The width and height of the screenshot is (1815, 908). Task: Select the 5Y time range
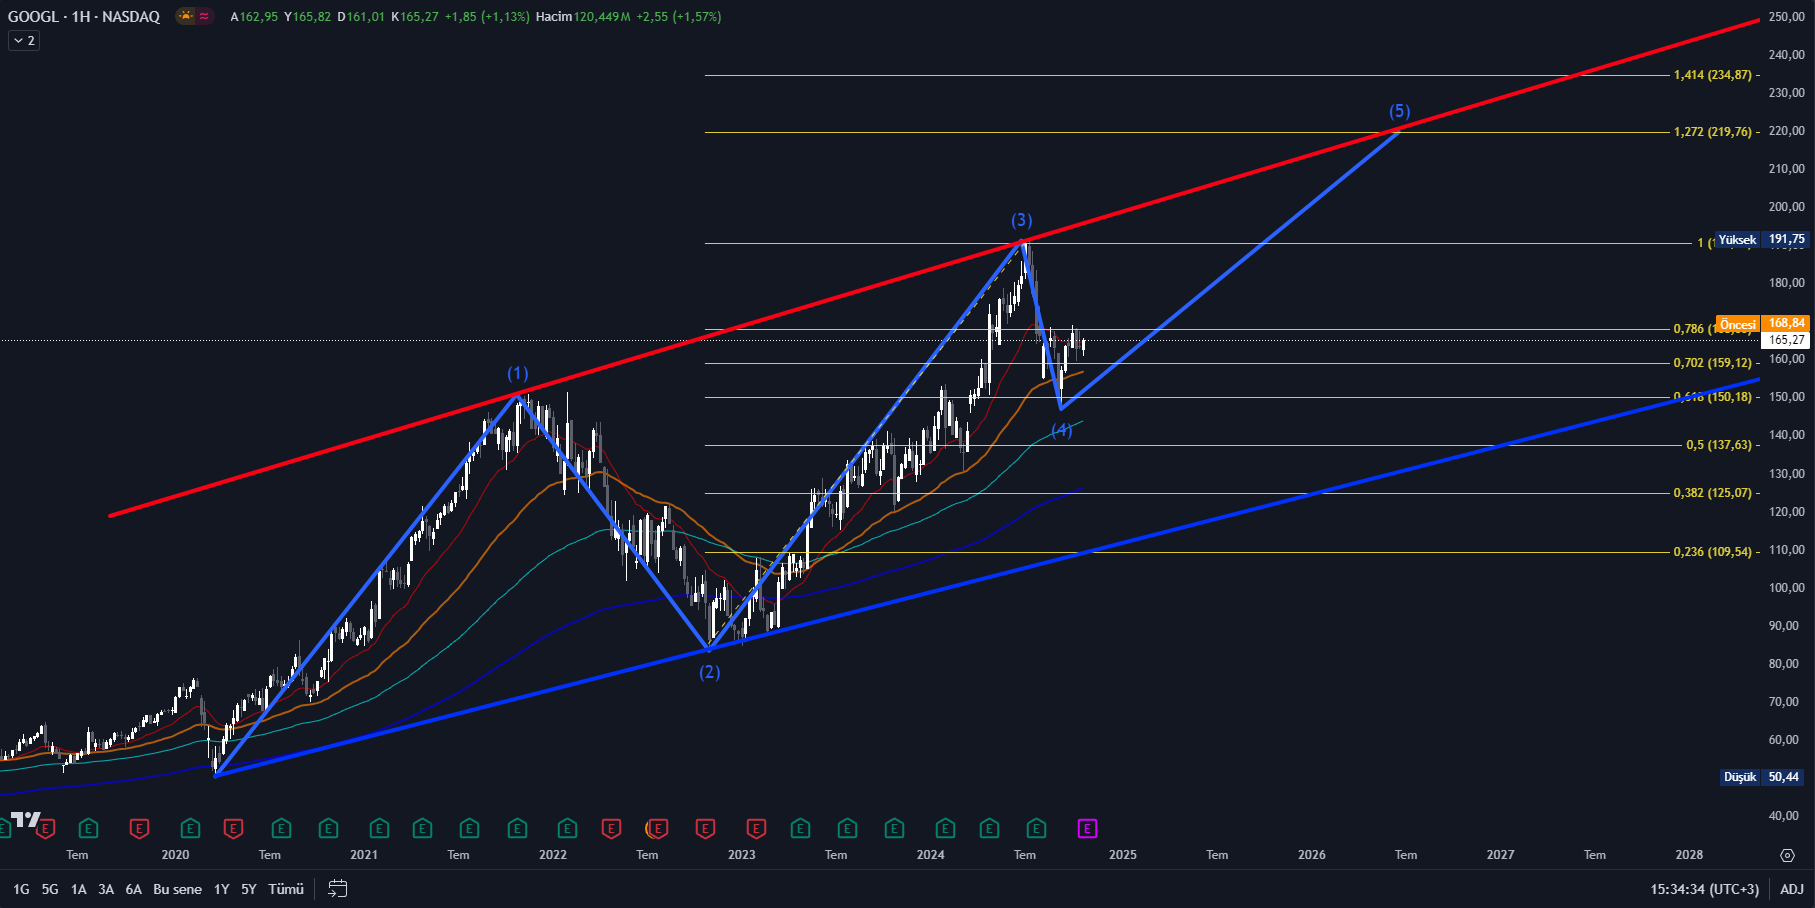(249, 889)
